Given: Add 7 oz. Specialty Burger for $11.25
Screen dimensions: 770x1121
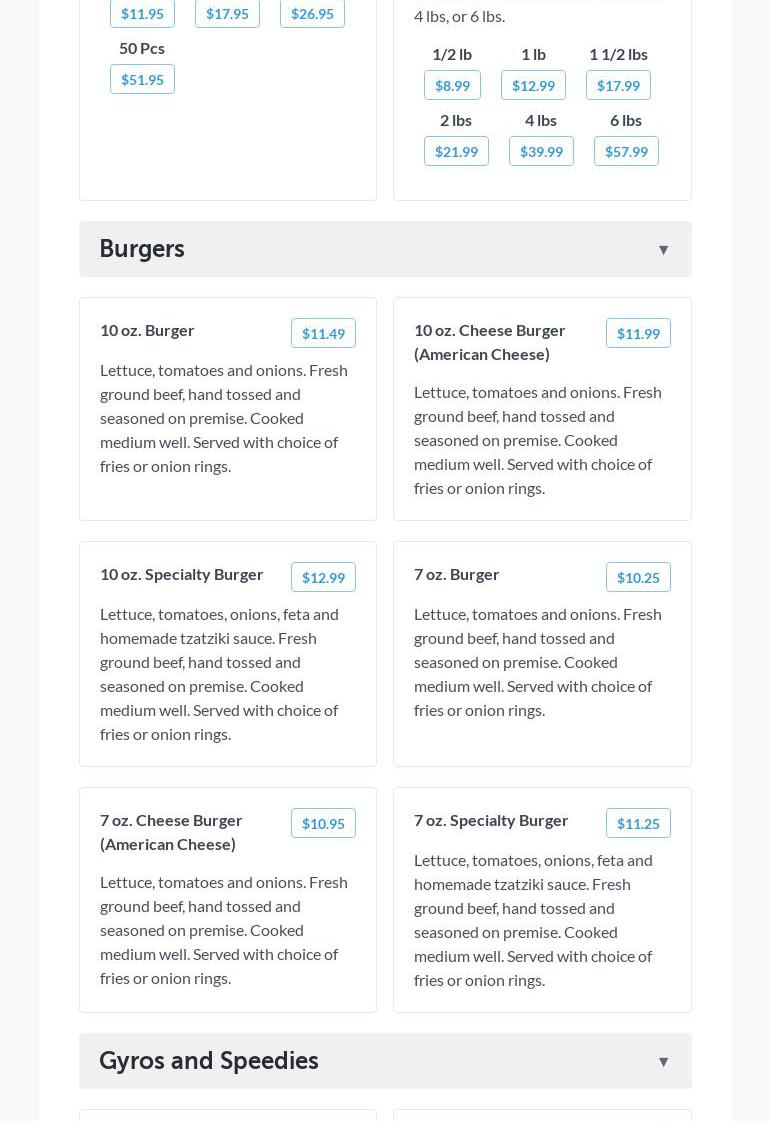Looking at the screenshot, I should (x=638, y=824).
